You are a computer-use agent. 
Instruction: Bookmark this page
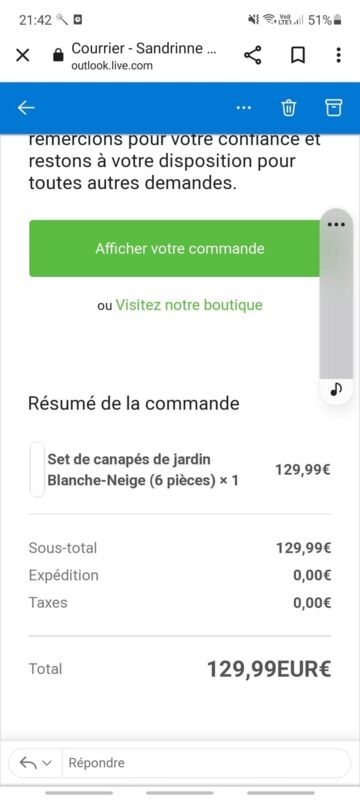[x=298, y=55]
